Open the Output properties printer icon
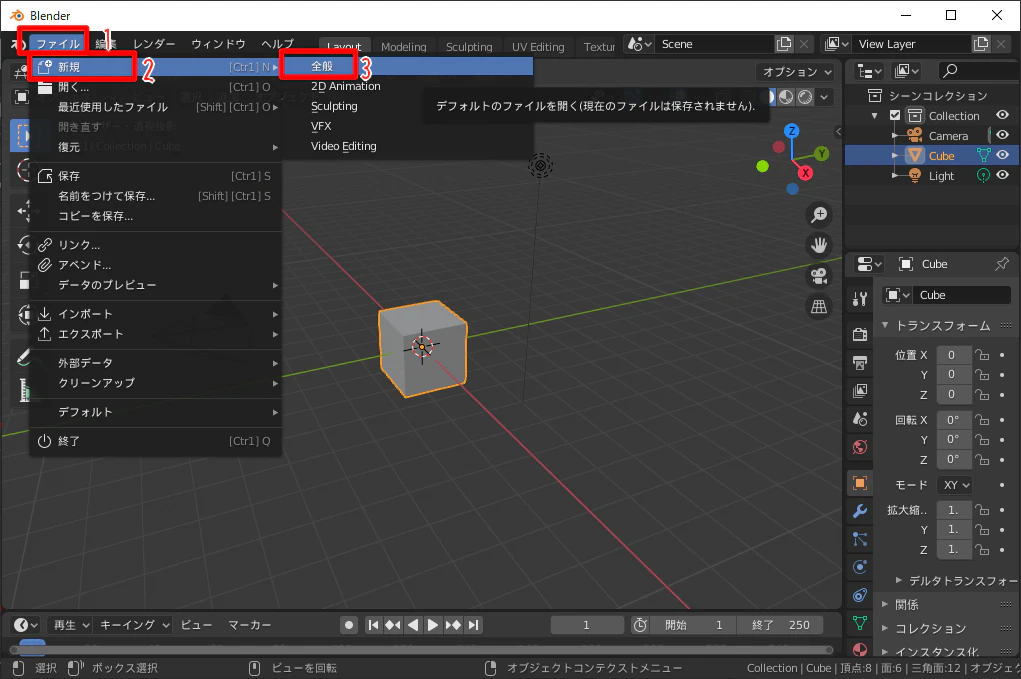 860,363
